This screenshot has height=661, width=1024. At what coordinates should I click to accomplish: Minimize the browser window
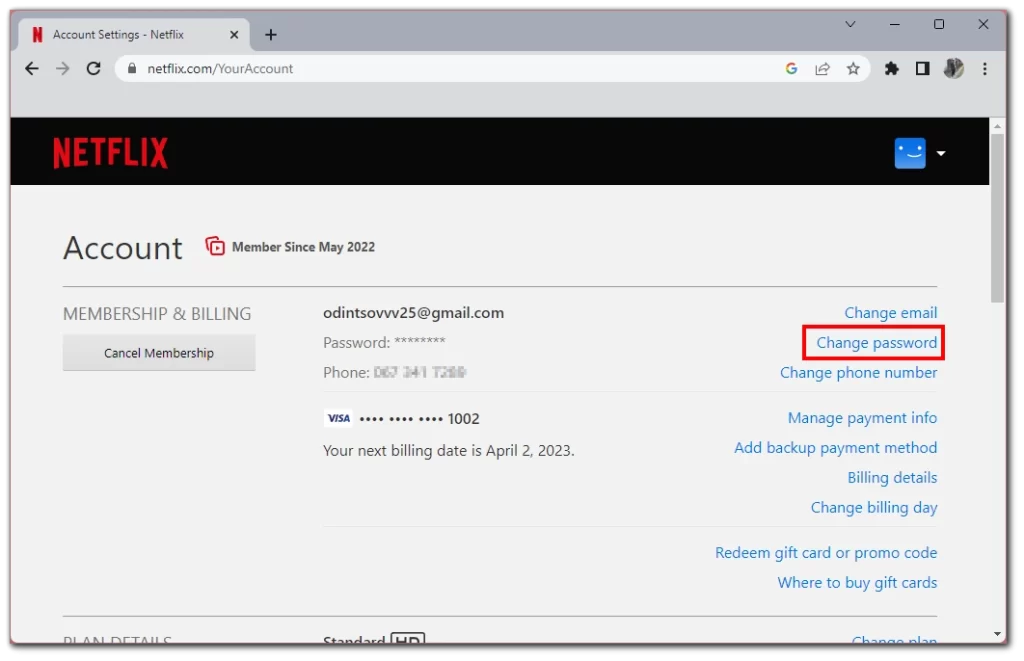pos(894,24)
